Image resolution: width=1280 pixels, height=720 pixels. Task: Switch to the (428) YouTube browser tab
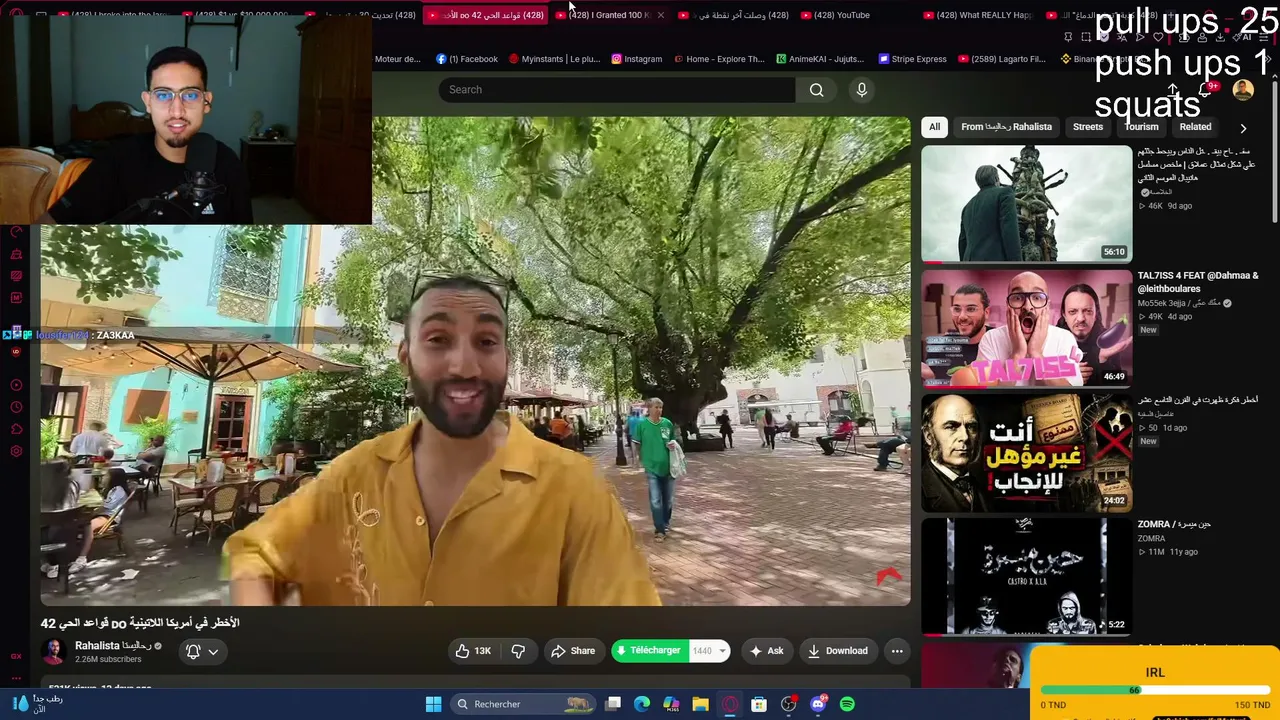coord(840,15)
